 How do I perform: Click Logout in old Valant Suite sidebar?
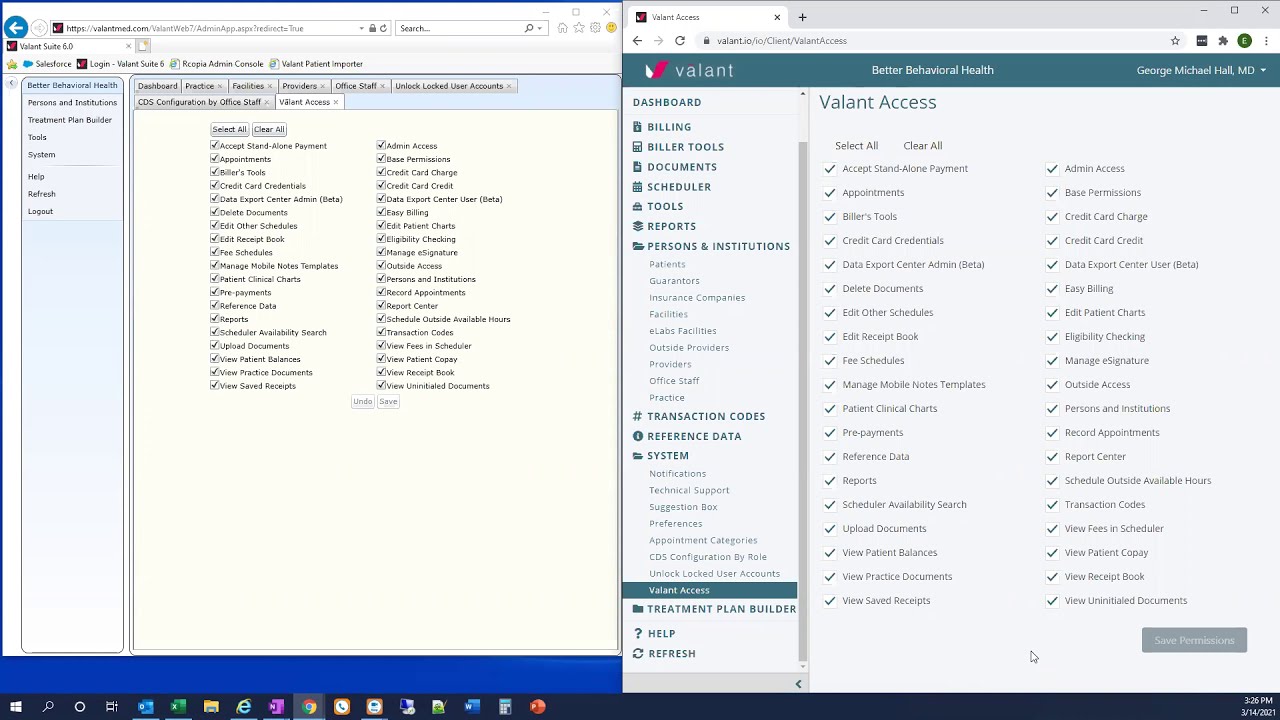pos(40,211)
